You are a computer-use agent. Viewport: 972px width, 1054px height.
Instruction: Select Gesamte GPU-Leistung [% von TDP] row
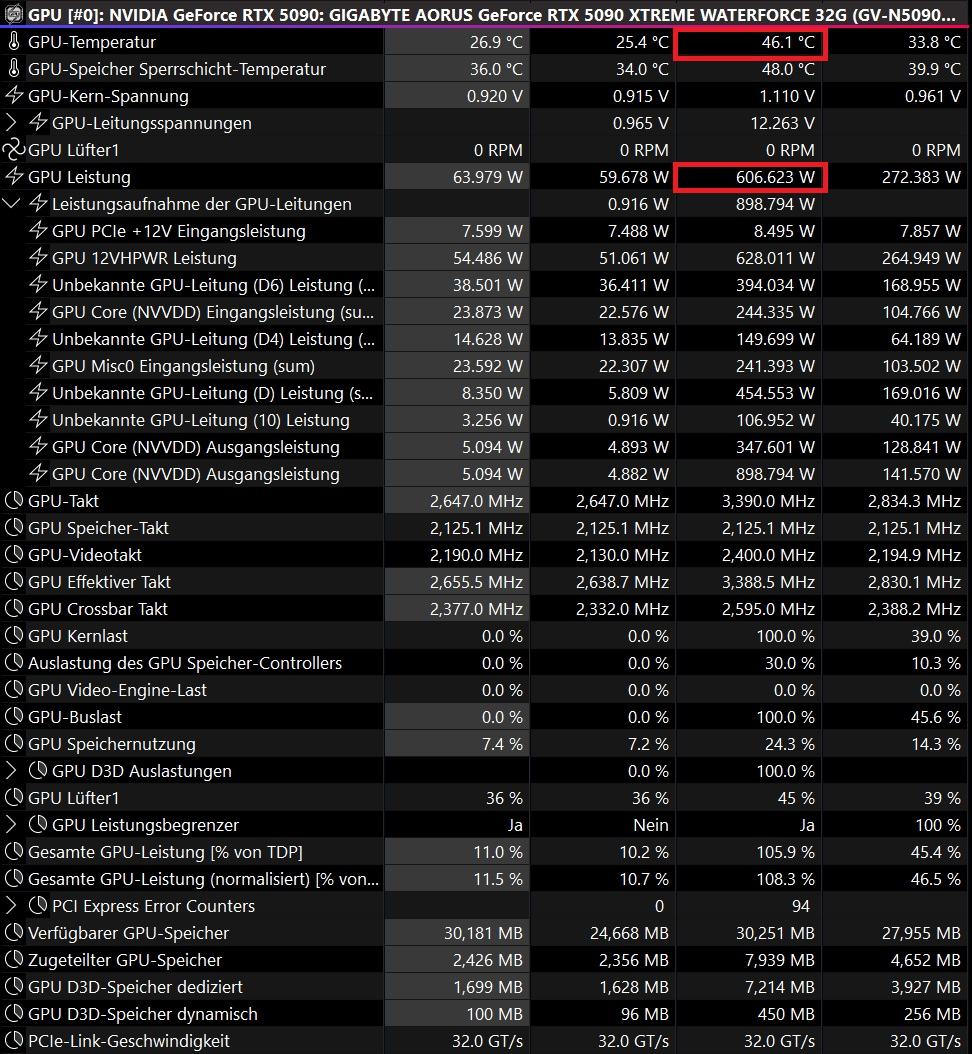(x=486, y=851)
